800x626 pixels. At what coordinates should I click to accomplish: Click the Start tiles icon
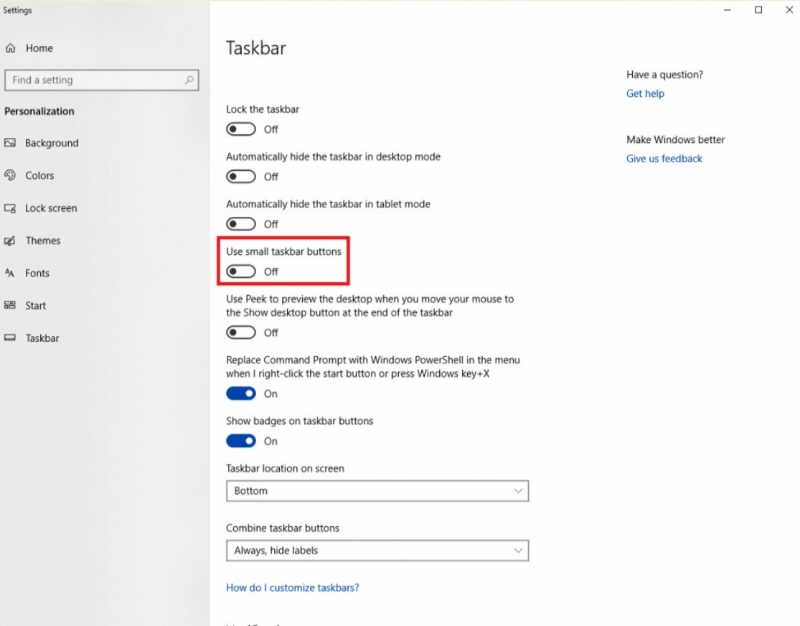click(10, 306)
